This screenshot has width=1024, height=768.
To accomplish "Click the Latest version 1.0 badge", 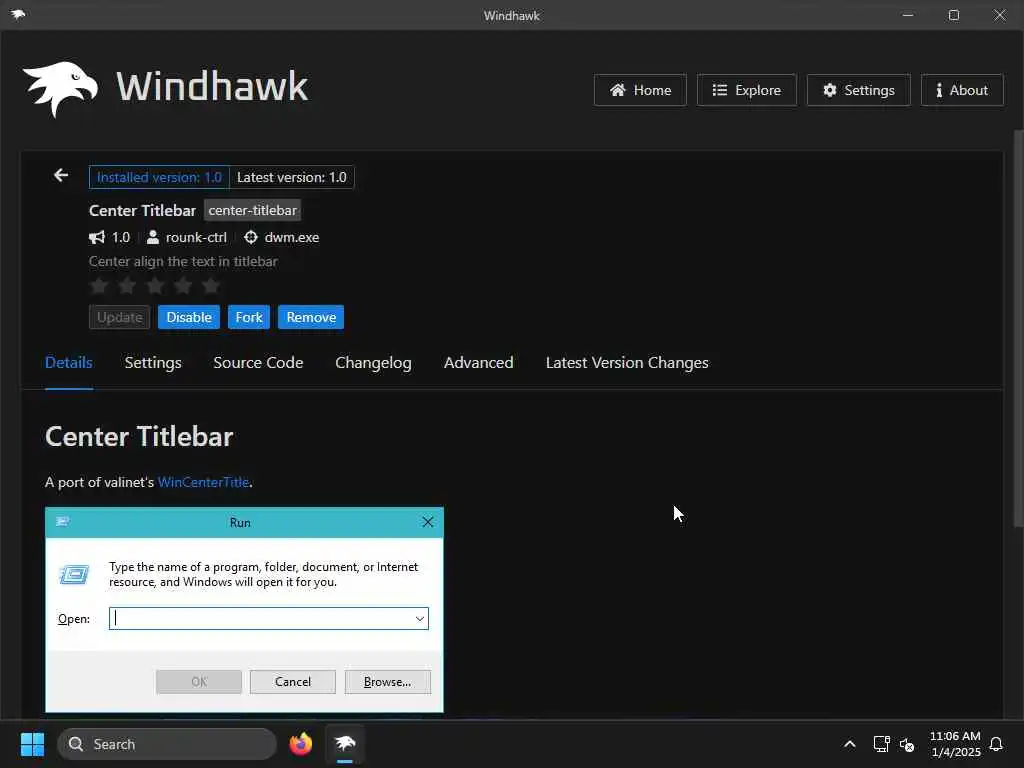I will pyautogui.click(x=292, y=177).
